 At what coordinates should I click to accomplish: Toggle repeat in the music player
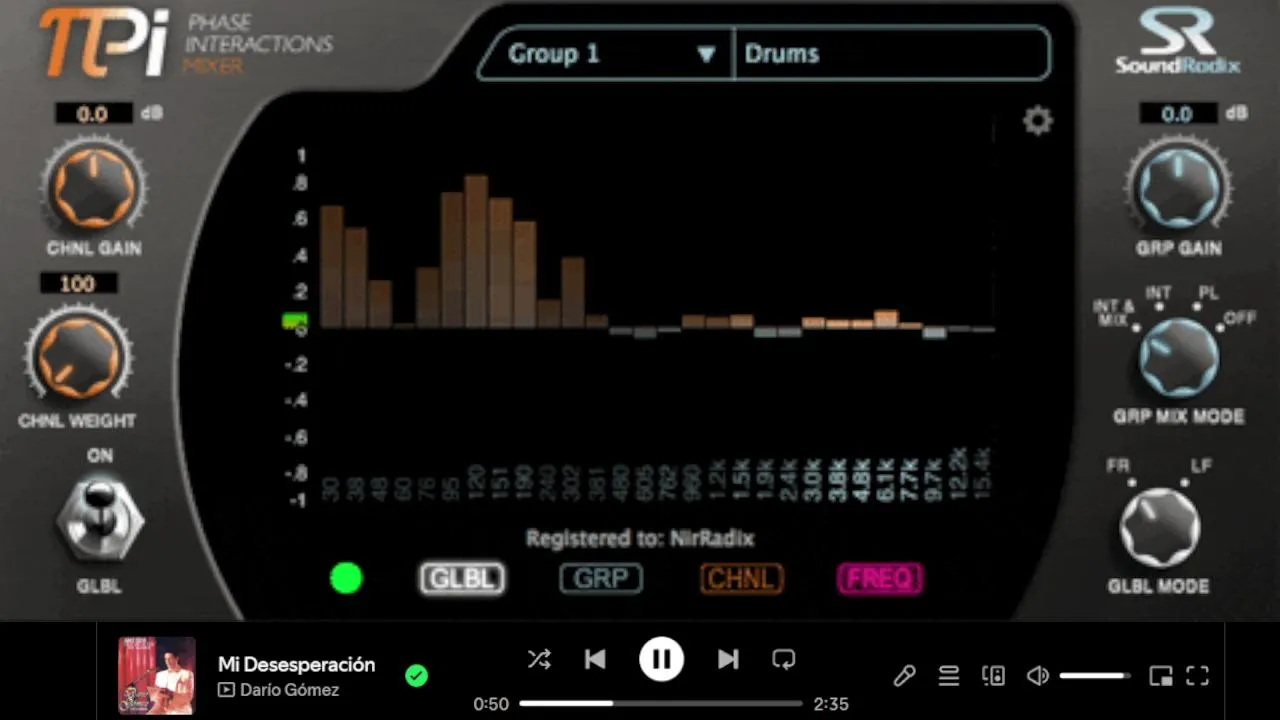tap(784, 659)
